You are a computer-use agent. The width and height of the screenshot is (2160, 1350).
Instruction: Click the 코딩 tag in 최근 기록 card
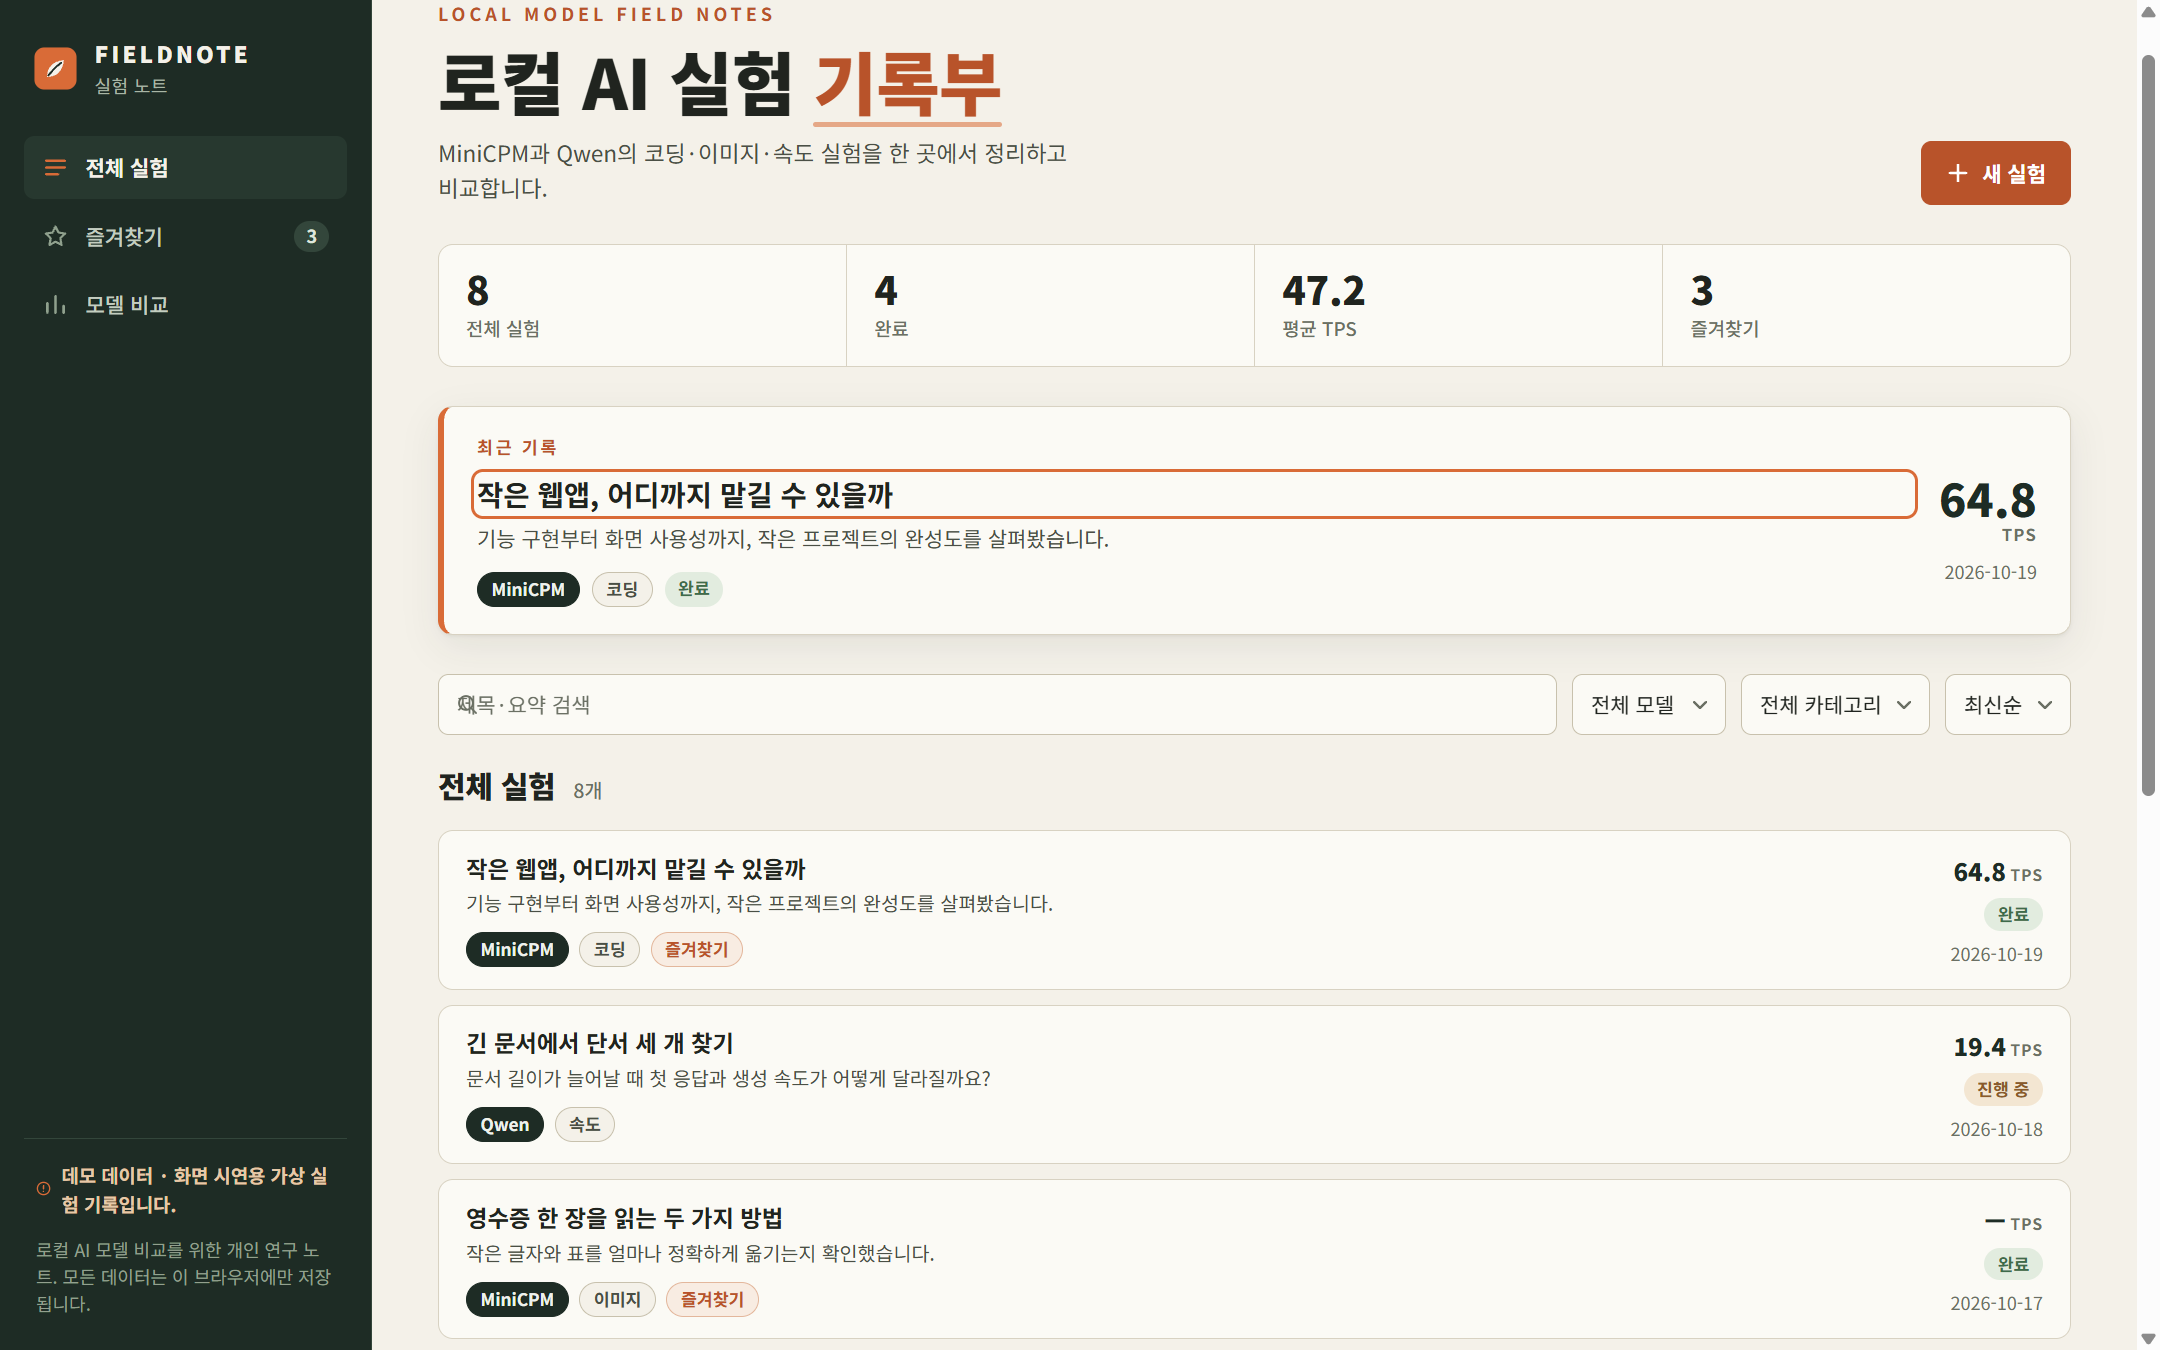[x=622, y=589]
